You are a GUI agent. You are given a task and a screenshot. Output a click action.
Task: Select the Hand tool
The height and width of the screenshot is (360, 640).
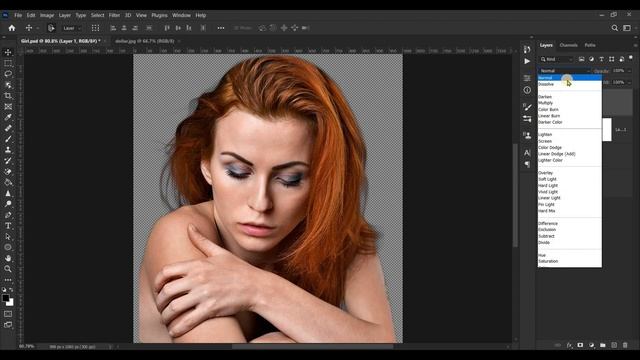click(8, 258)
